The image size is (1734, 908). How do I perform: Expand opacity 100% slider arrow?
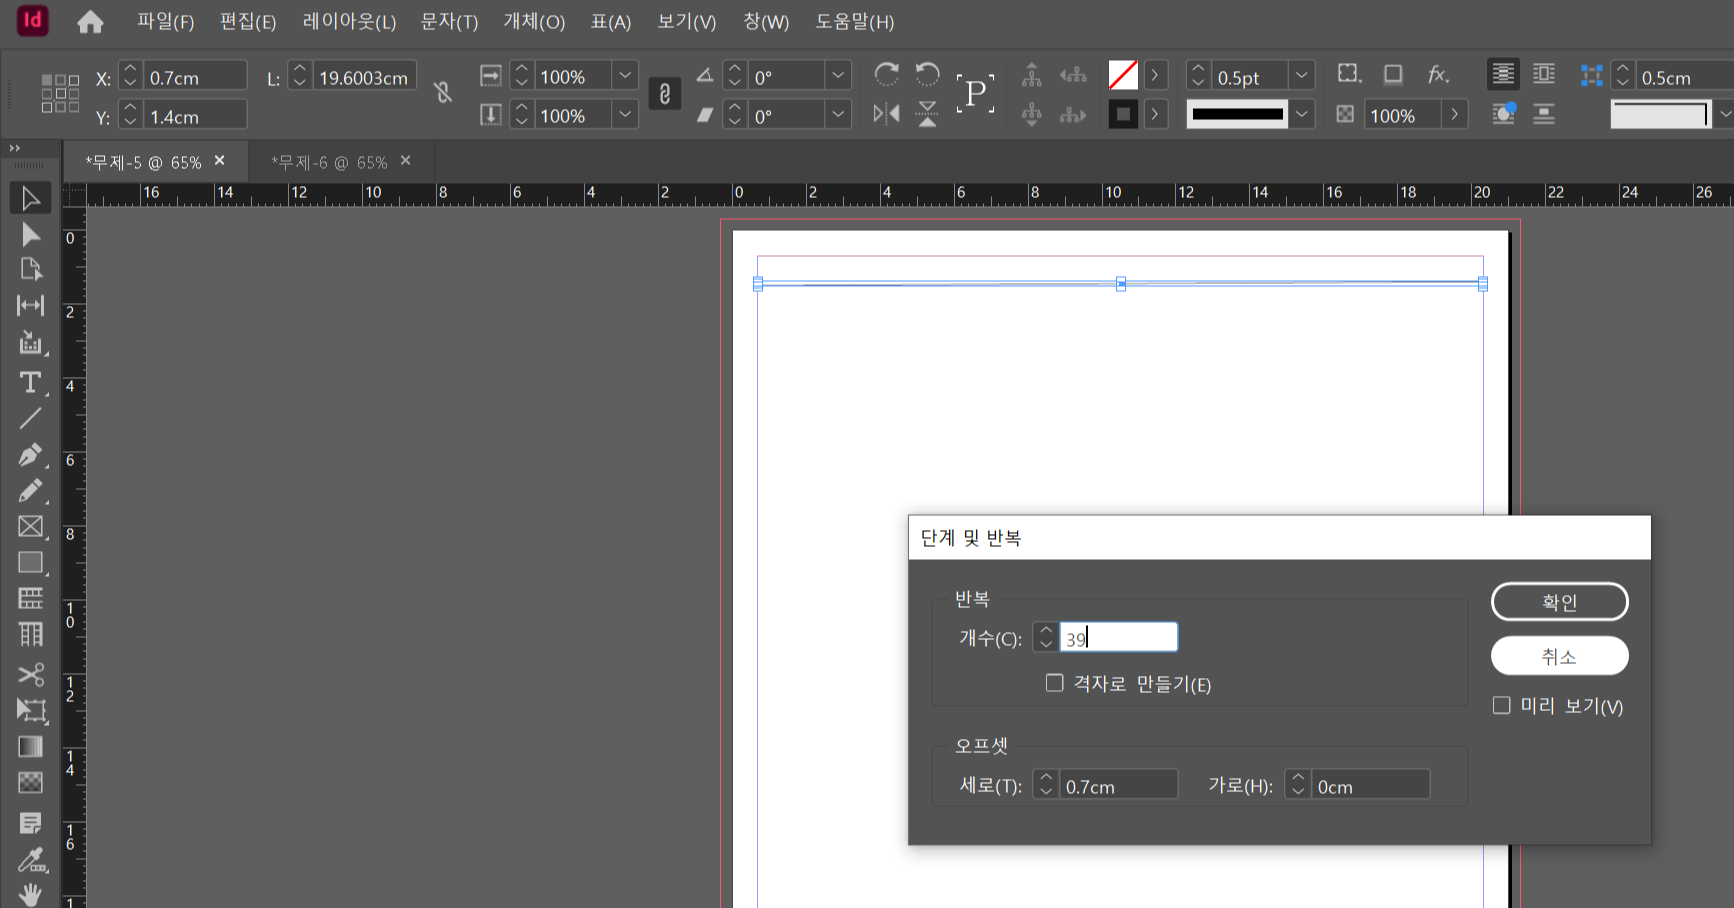[1455, 115]
